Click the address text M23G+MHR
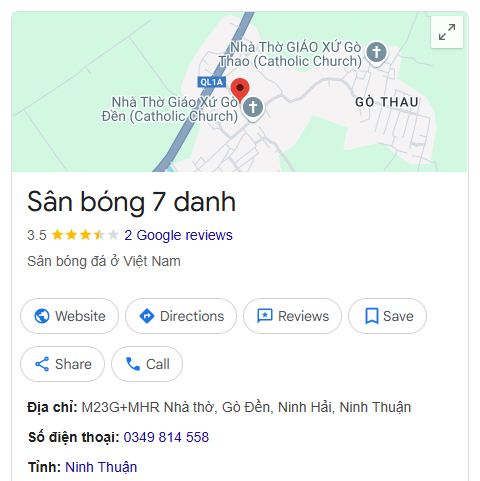 [x=246, y=407]
